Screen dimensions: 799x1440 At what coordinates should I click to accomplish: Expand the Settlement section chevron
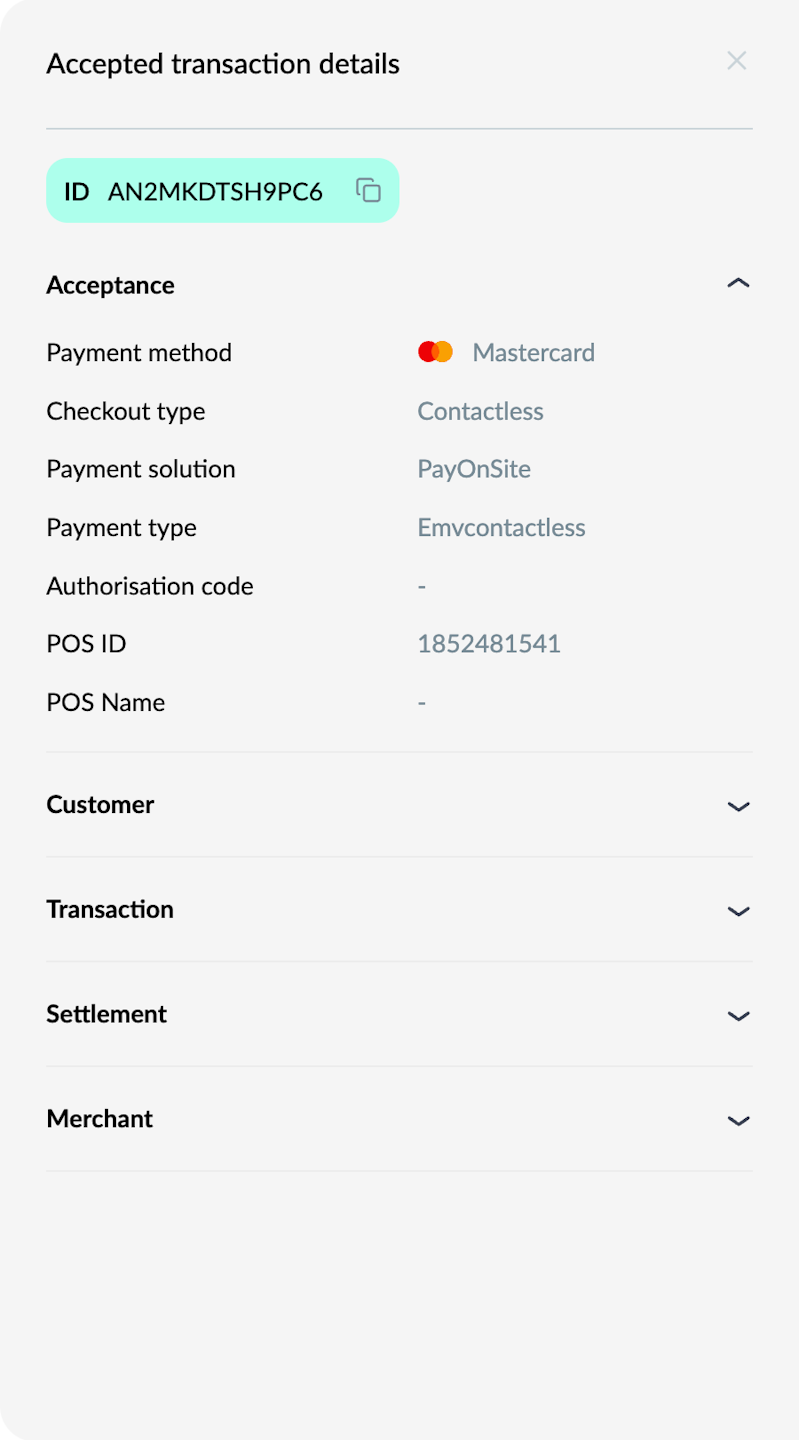(738, 1016)
